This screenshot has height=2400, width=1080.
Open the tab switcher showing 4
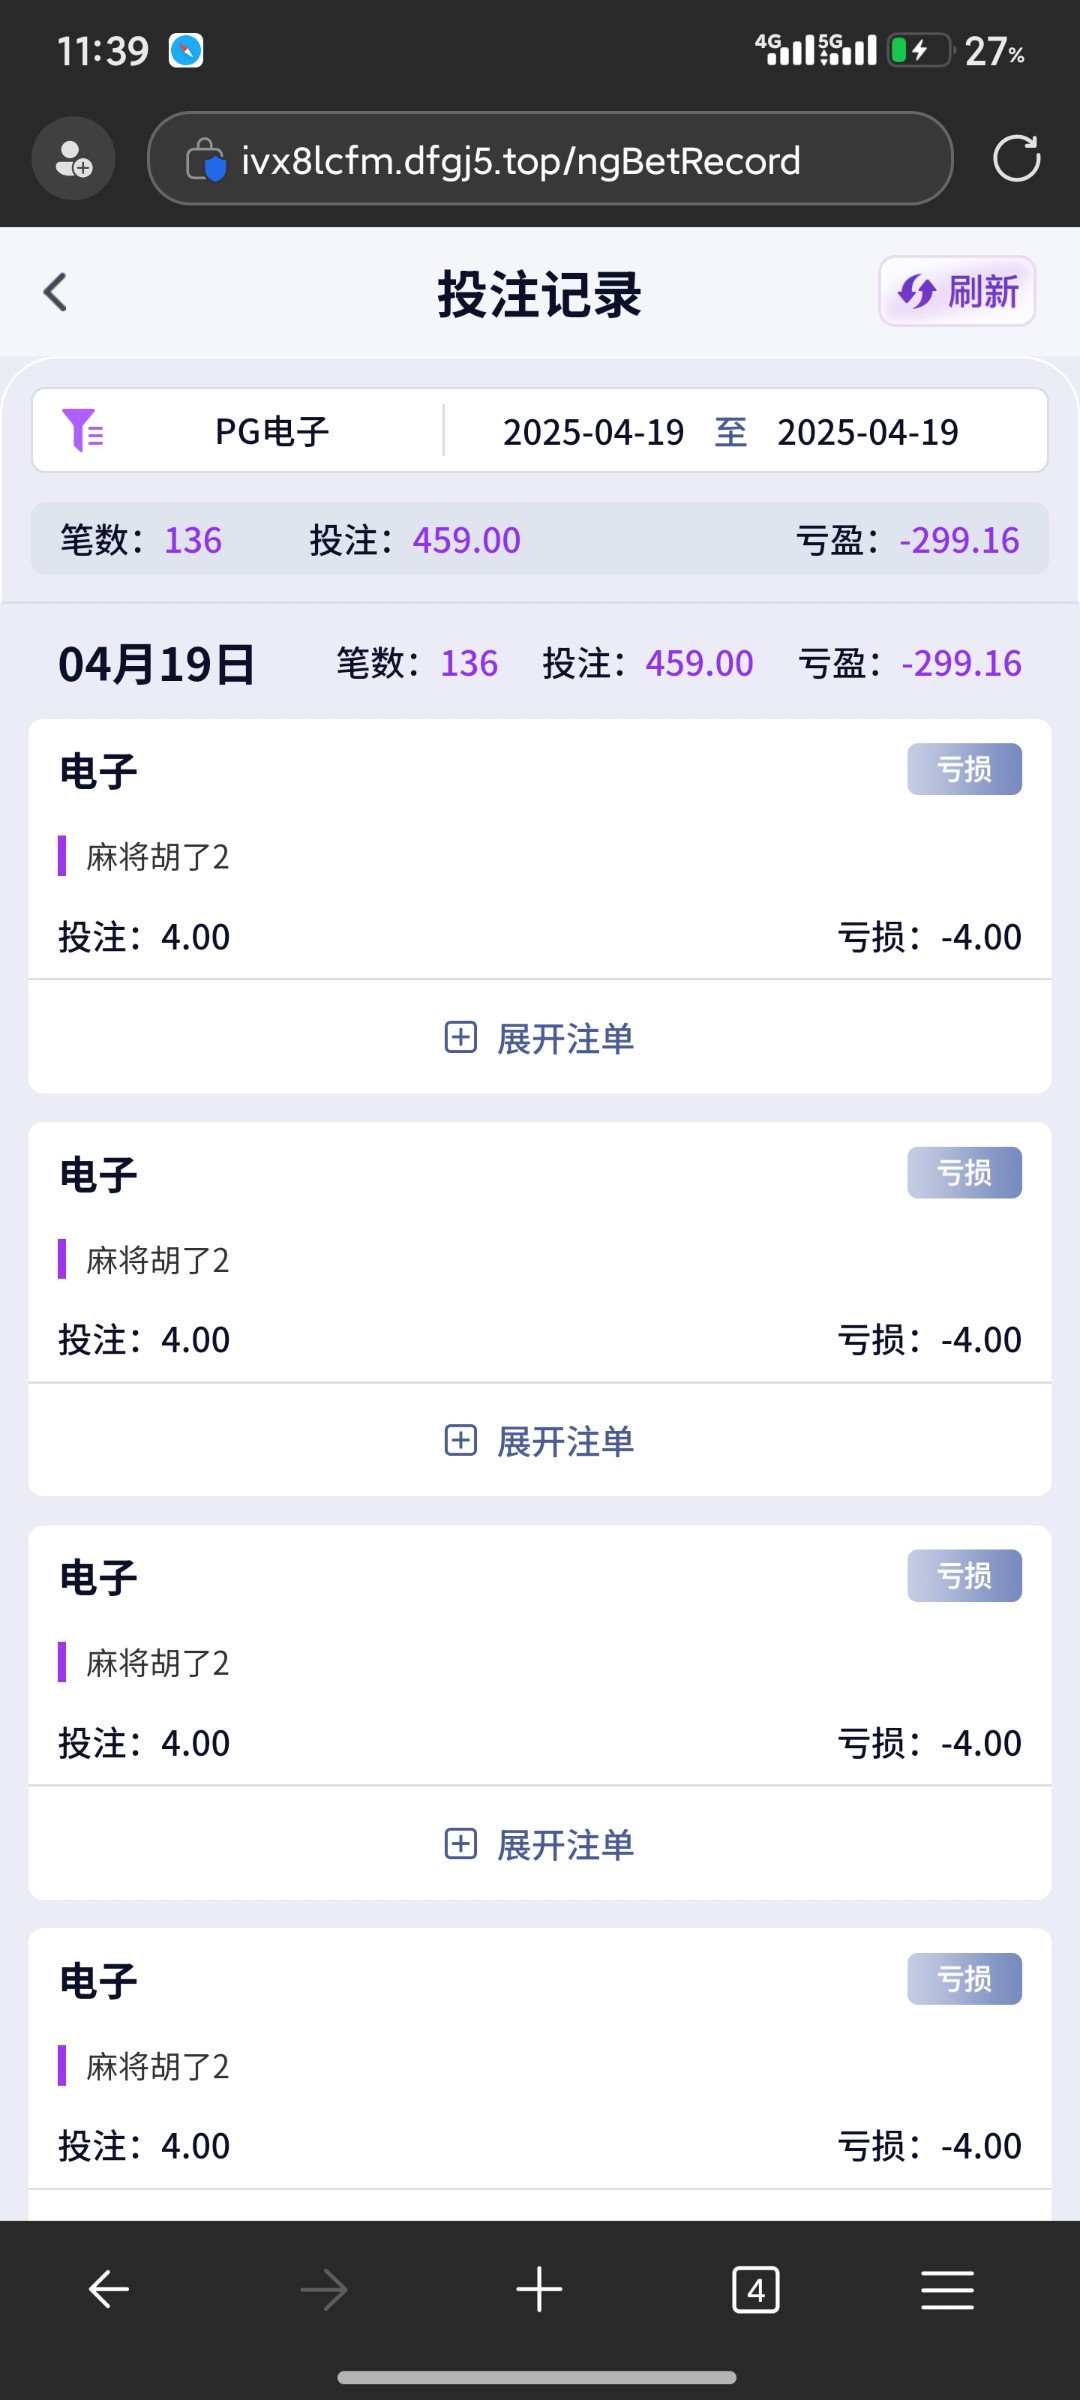[x=756, y=2289]
